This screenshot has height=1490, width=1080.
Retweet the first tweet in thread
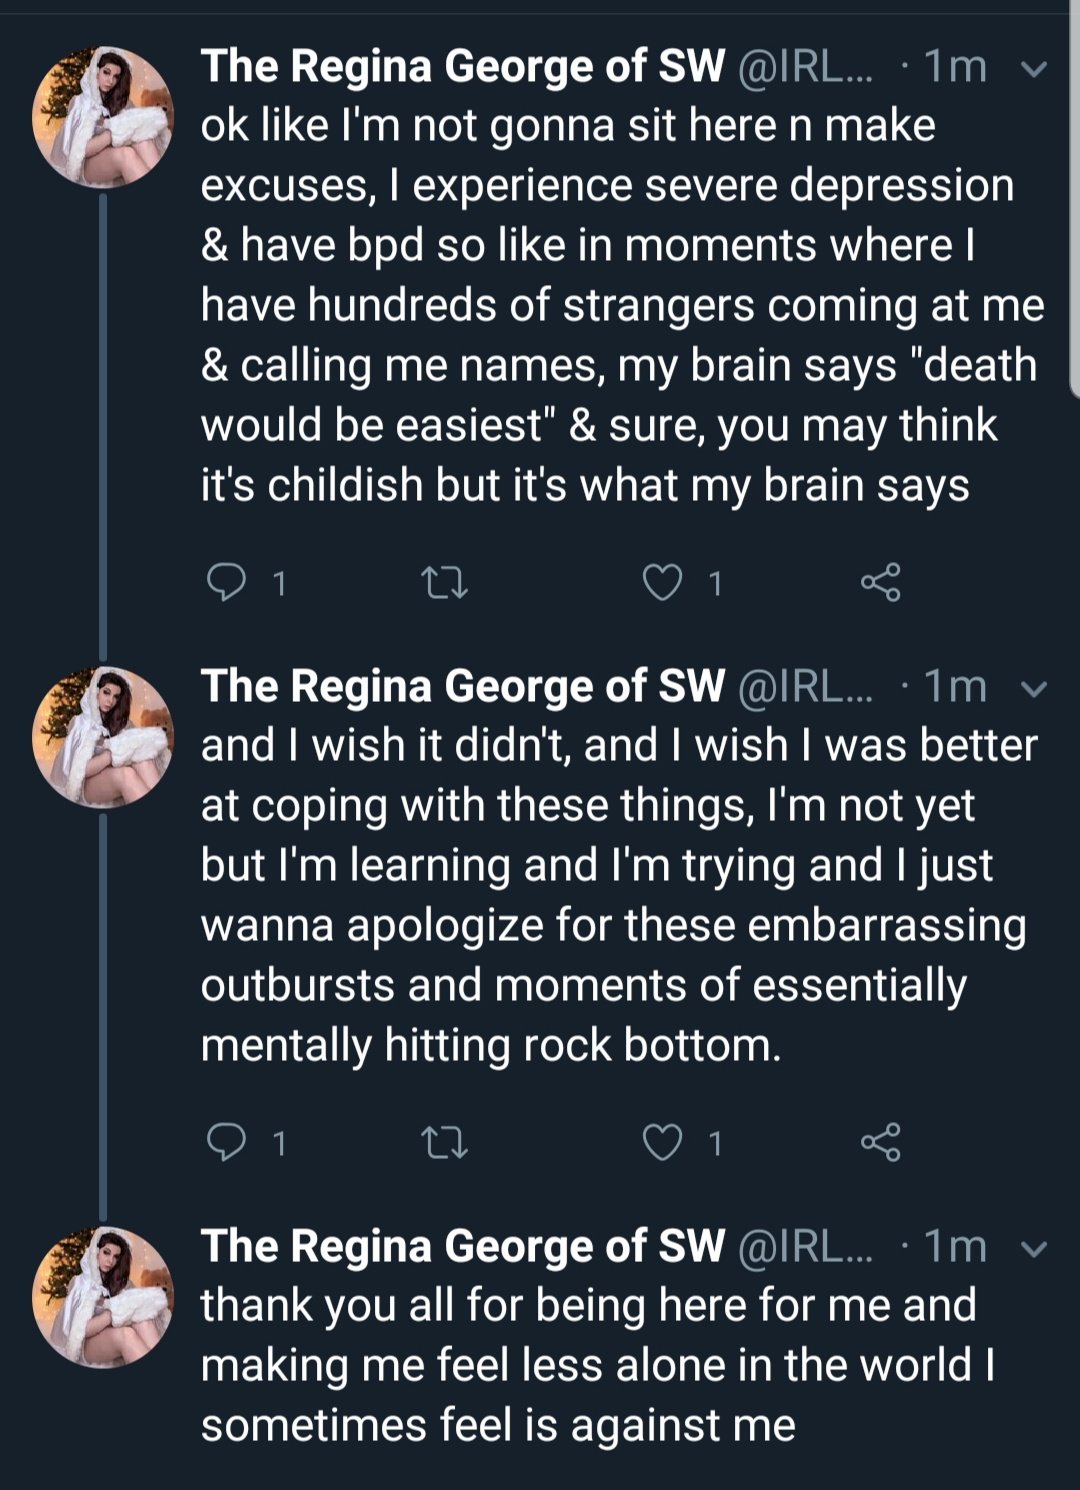(444, 582)
